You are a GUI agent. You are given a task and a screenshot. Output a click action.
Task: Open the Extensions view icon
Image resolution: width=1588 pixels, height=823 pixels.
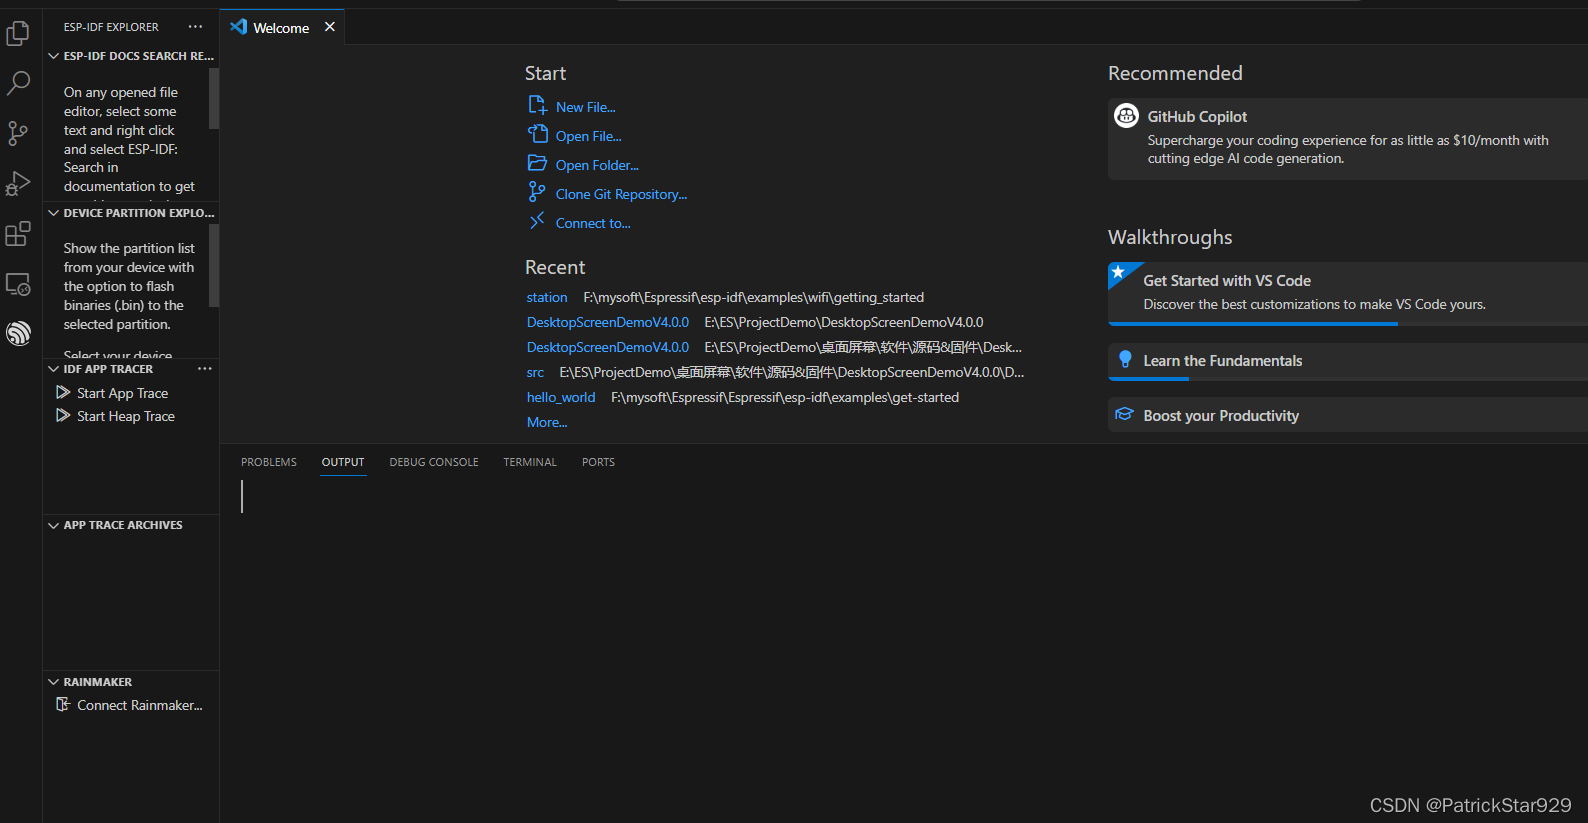18,234
